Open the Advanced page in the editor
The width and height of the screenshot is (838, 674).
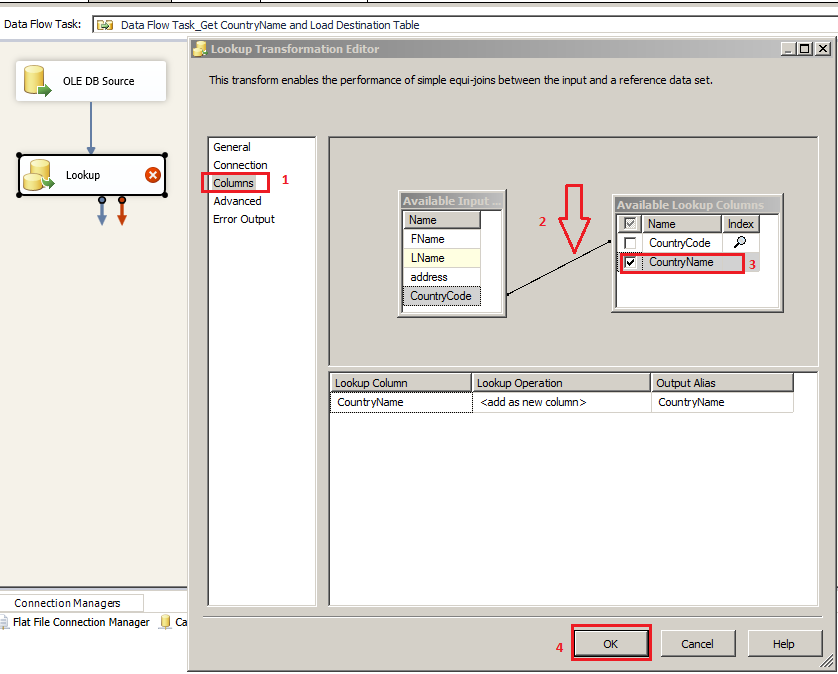pos(238,200)
